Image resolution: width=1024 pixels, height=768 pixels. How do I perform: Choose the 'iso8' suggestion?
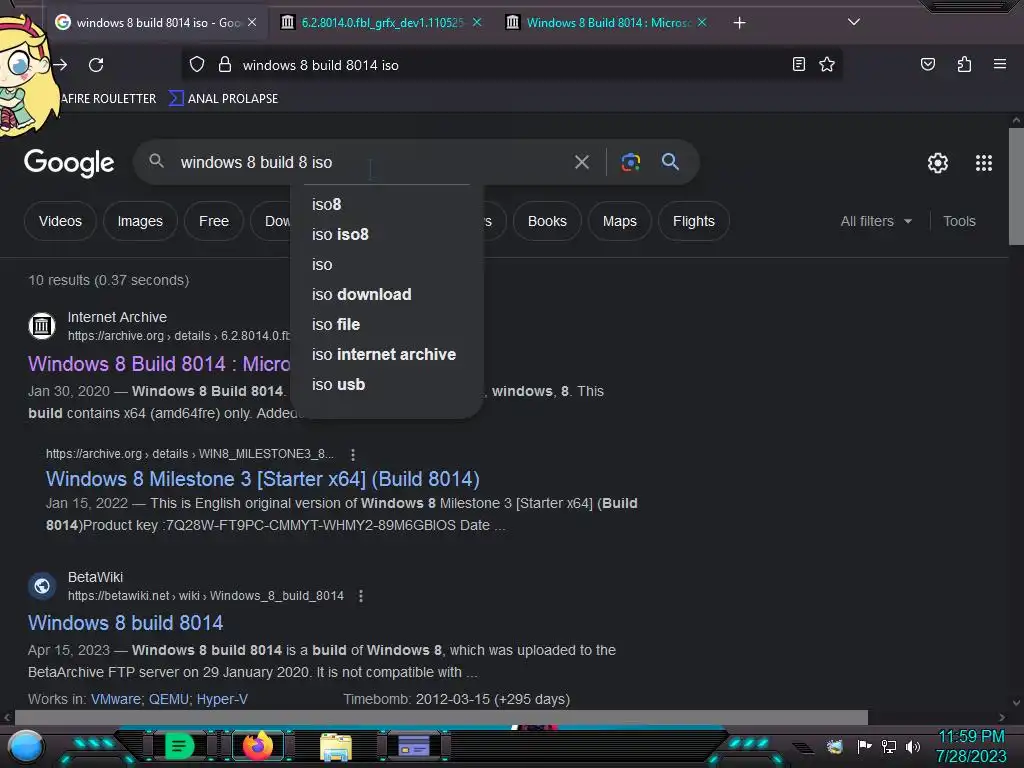tap(387, 204)
